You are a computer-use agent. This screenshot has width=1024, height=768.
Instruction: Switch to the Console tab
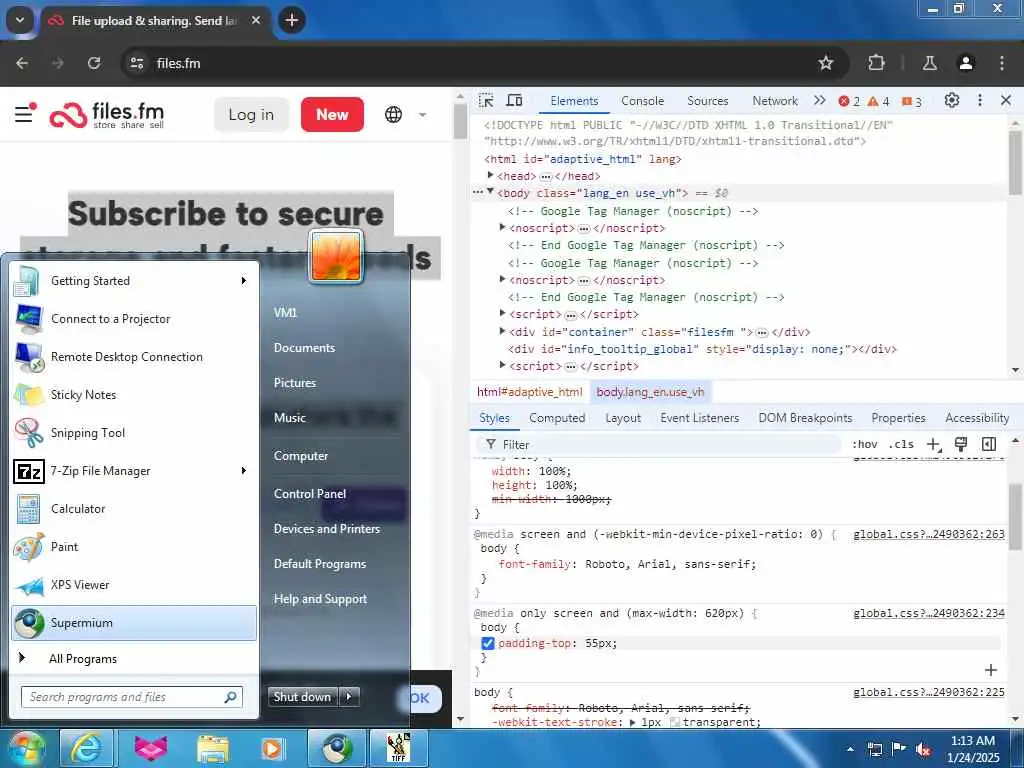(x=643, y=101)
